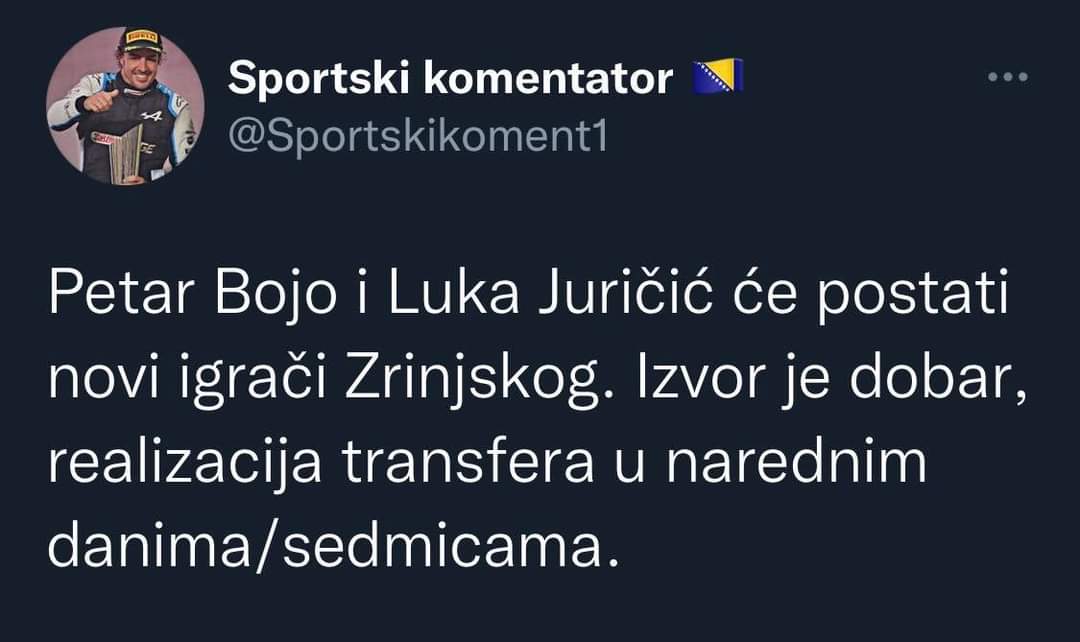Click the cap in the avatar photo
The height and width of the screenshot is (642, 1080).
141,41
